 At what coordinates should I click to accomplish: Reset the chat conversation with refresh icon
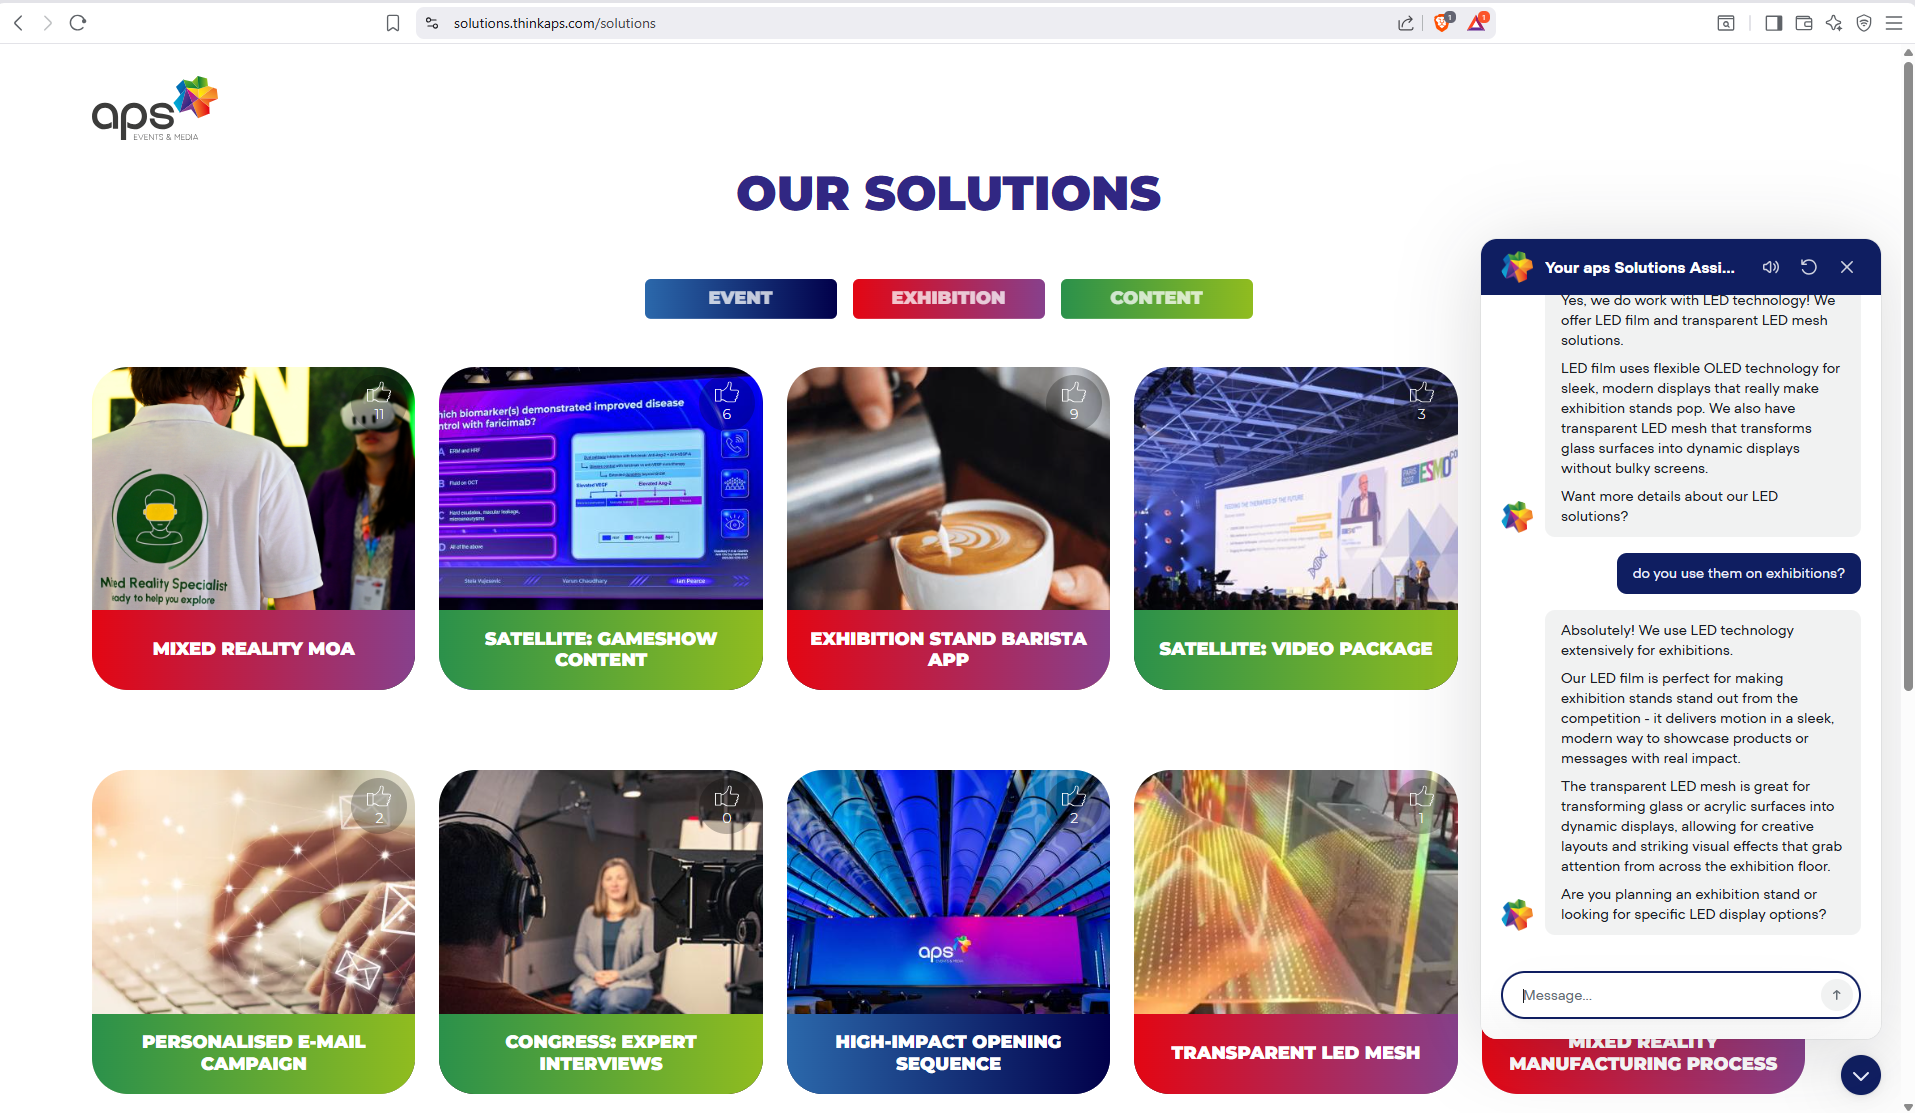[1809, 267]
